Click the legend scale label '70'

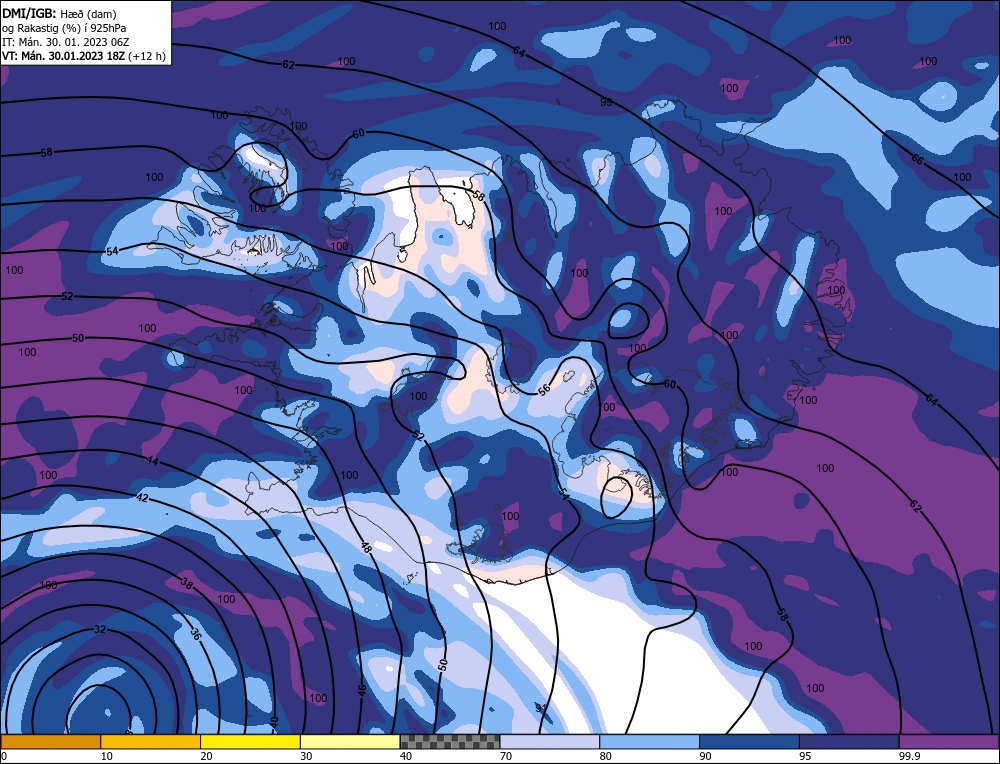tap(506, 756)
